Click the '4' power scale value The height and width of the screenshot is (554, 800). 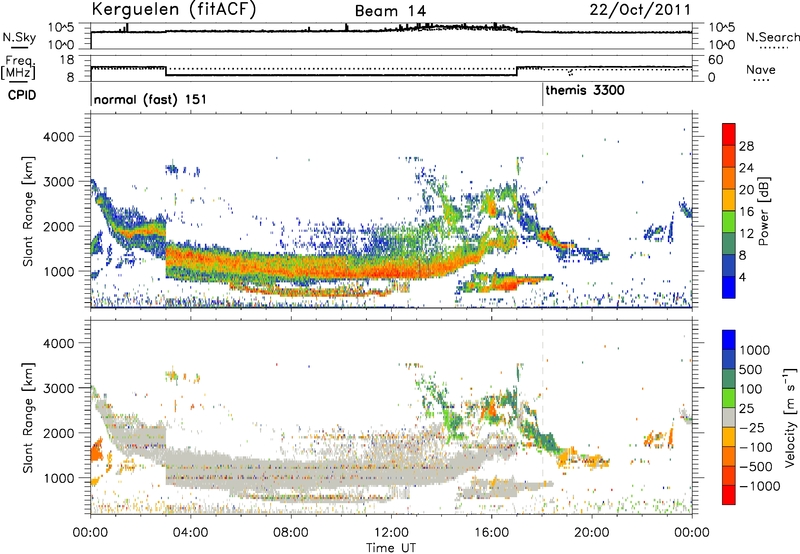click(743, 277)
